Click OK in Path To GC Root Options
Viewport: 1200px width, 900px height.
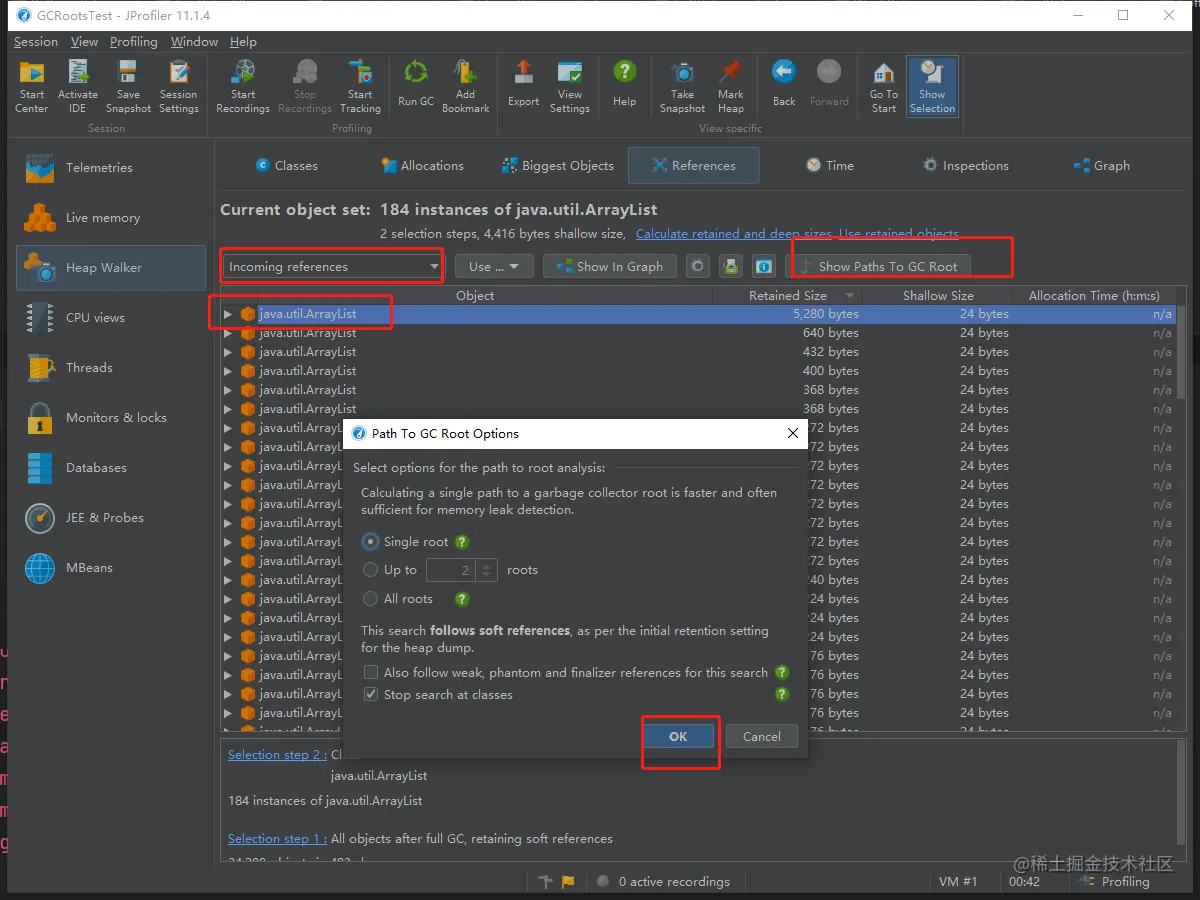click(x=678, y=737)
